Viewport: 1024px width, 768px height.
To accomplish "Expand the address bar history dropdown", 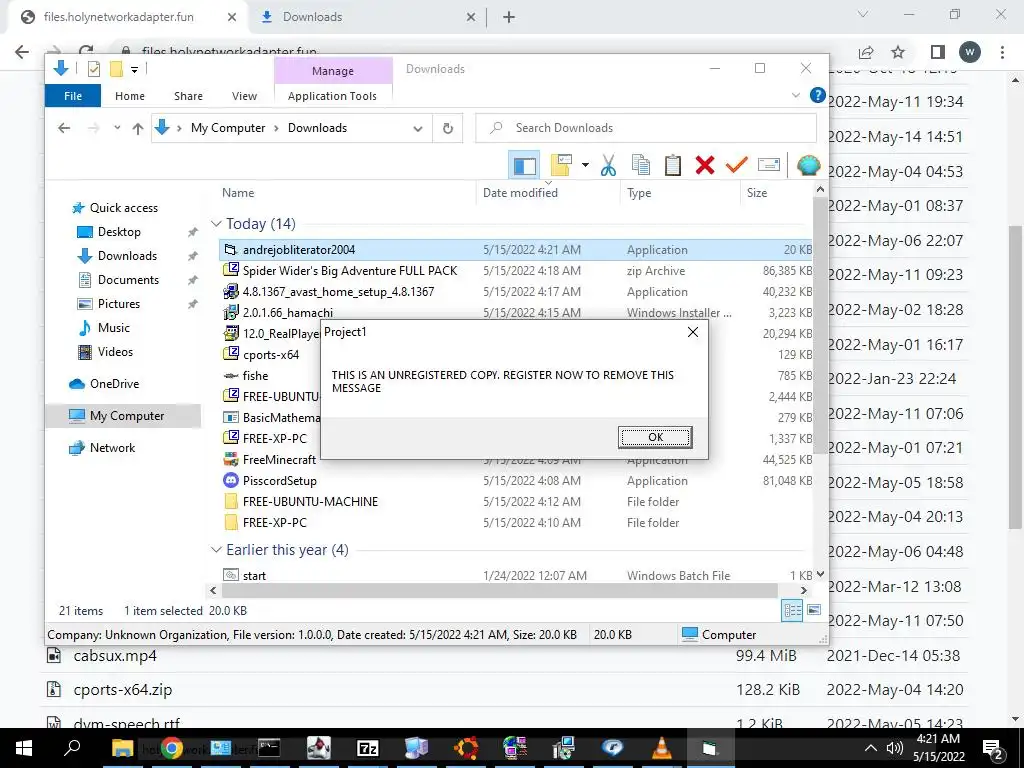I will (418, 128).
